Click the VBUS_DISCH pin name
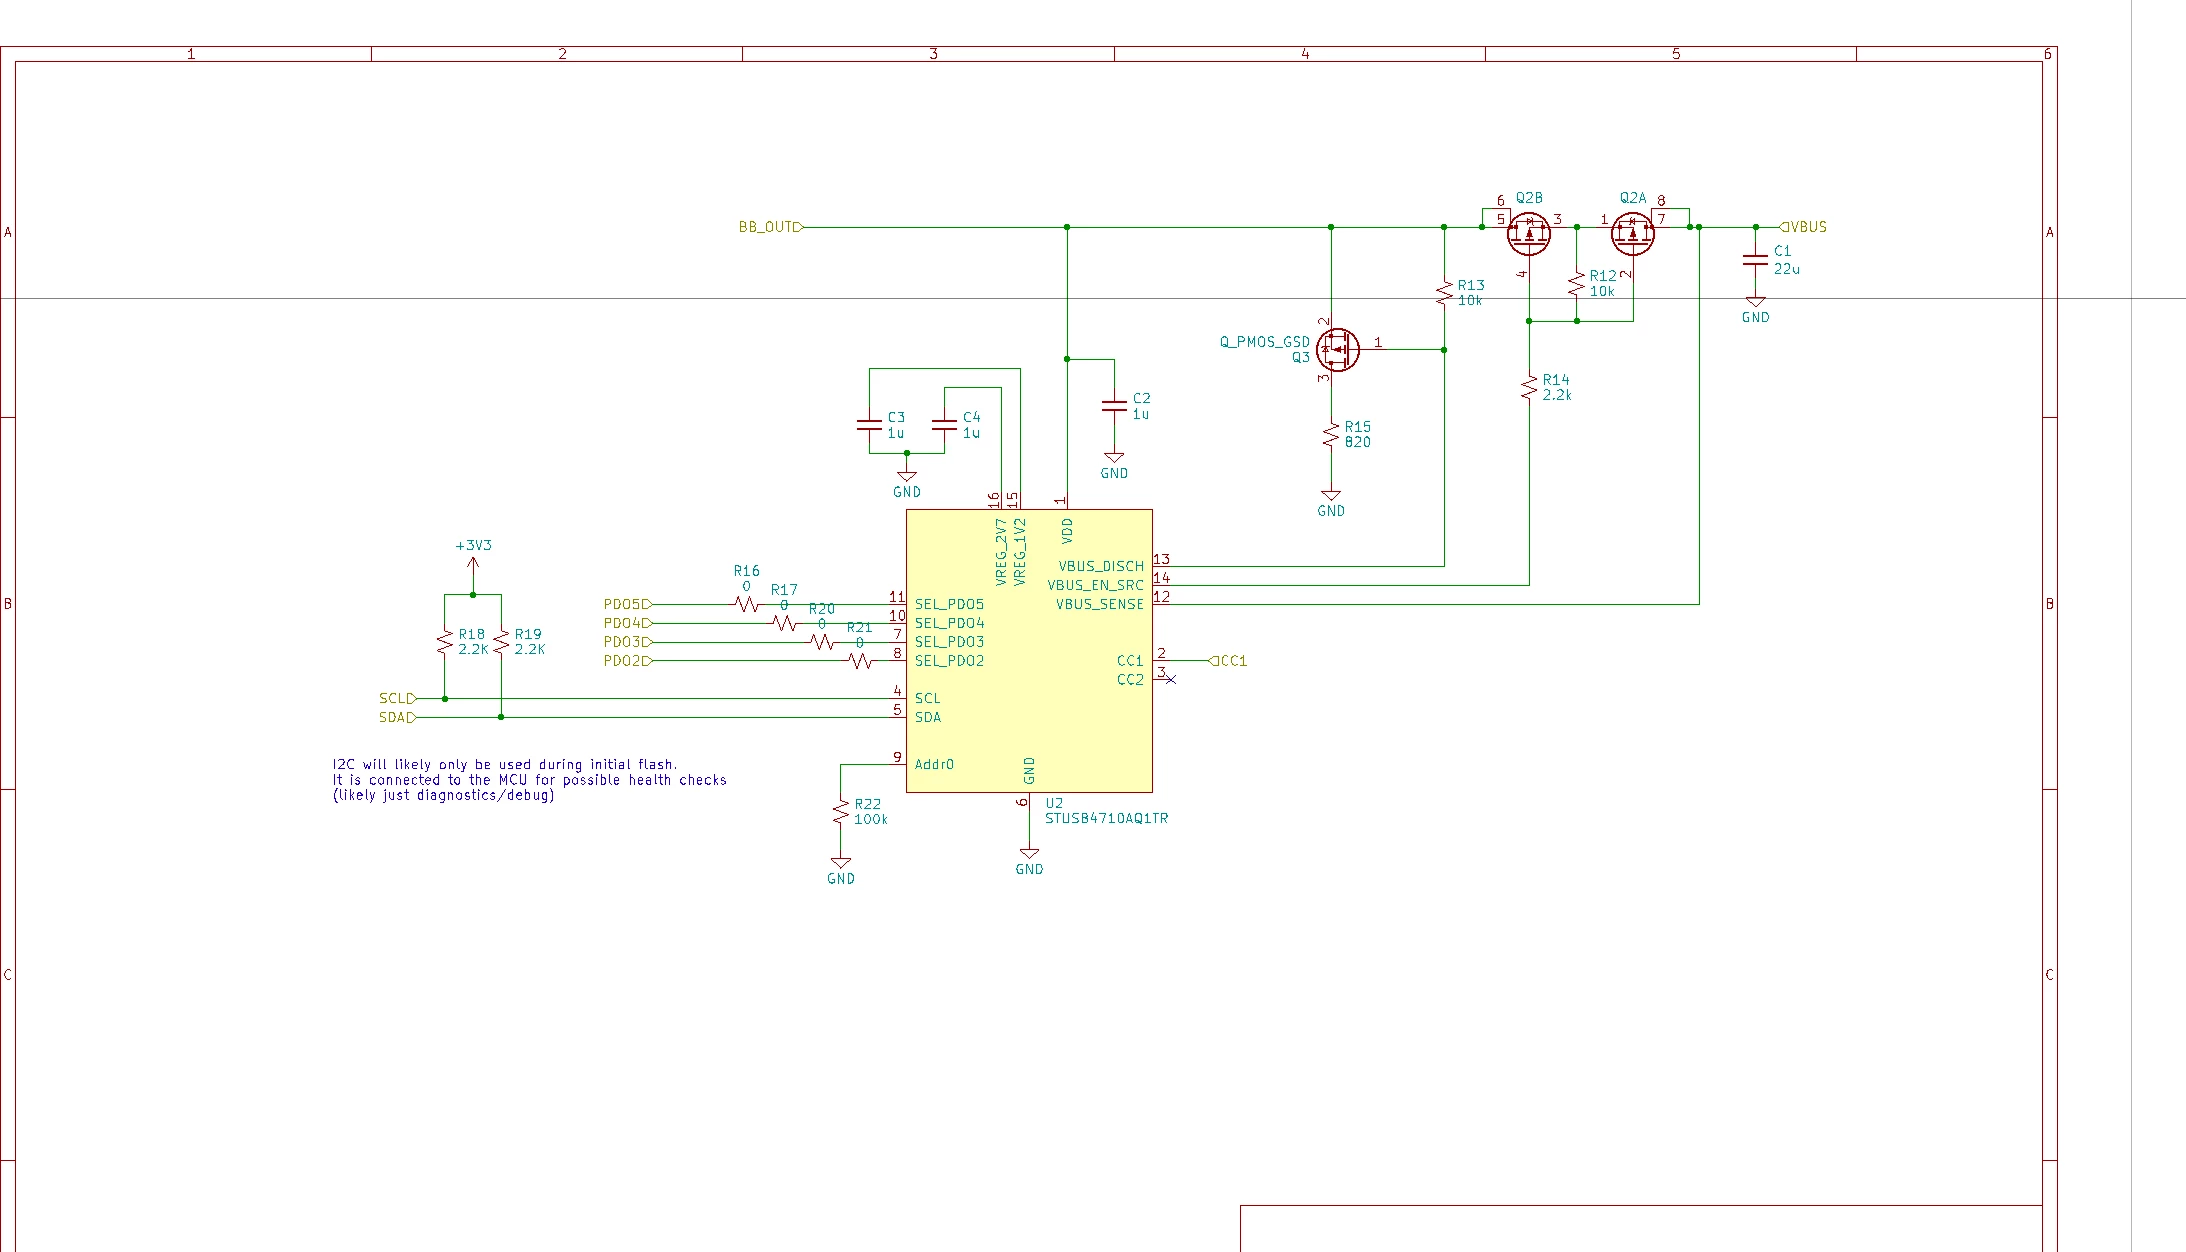2186x1252 pixels. (1101, 566)
